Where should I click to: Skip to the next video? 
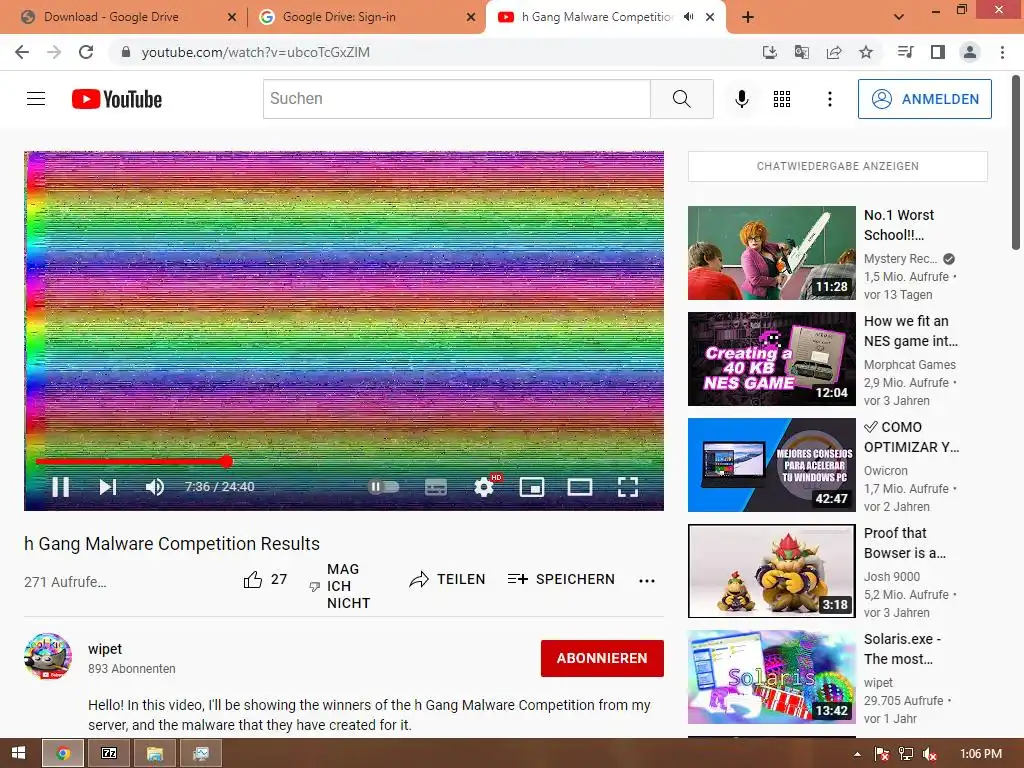click(x=108, y=487)
